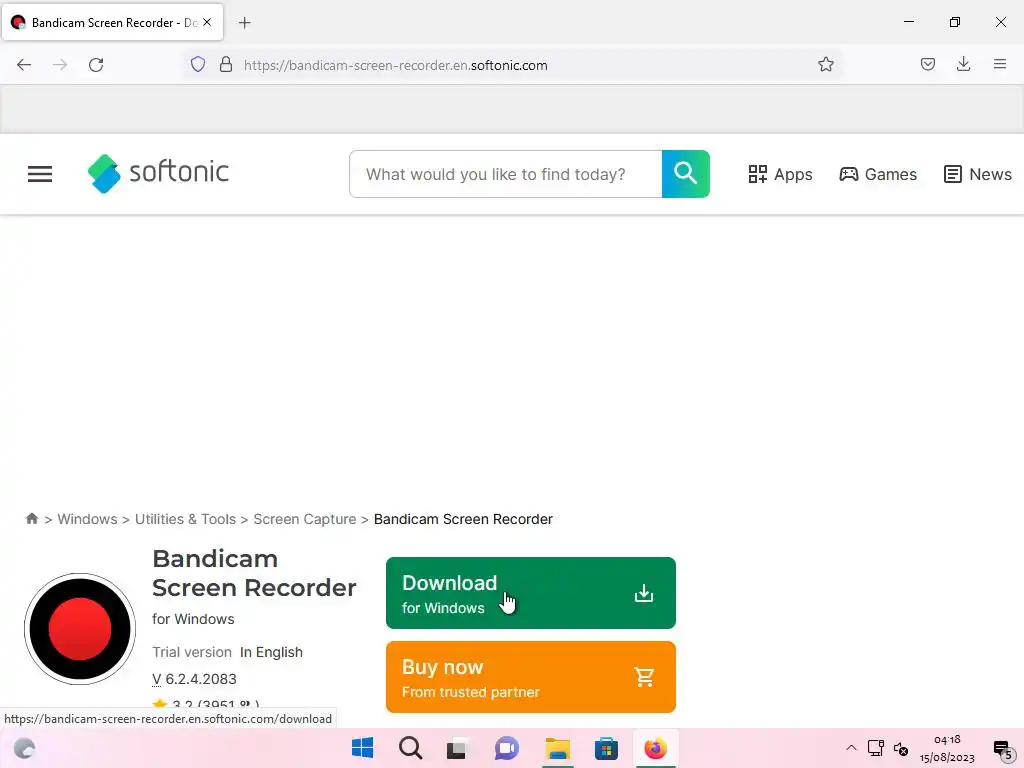Show hidden system tray icons
1024x768 pixels.
tap(851, 748)
